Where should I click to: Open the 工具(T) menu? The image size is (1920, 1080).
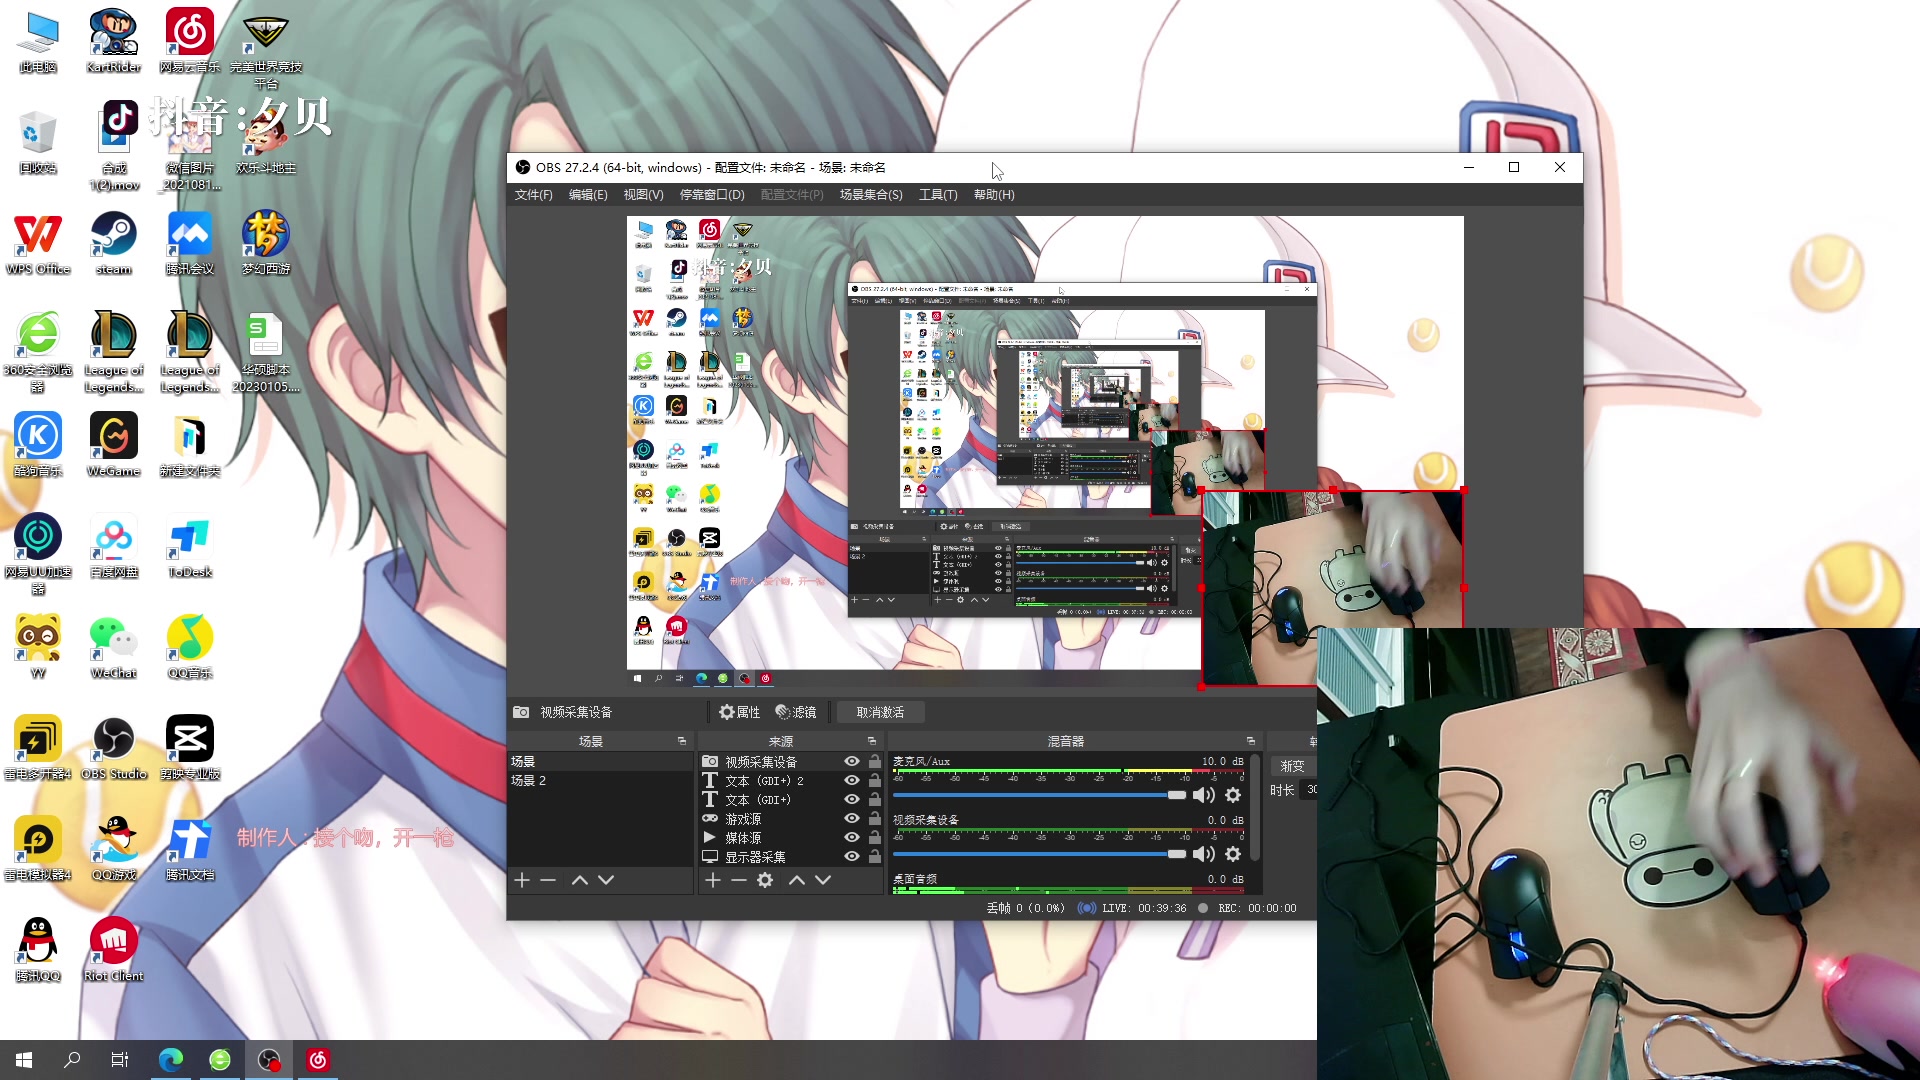(938, 195)
